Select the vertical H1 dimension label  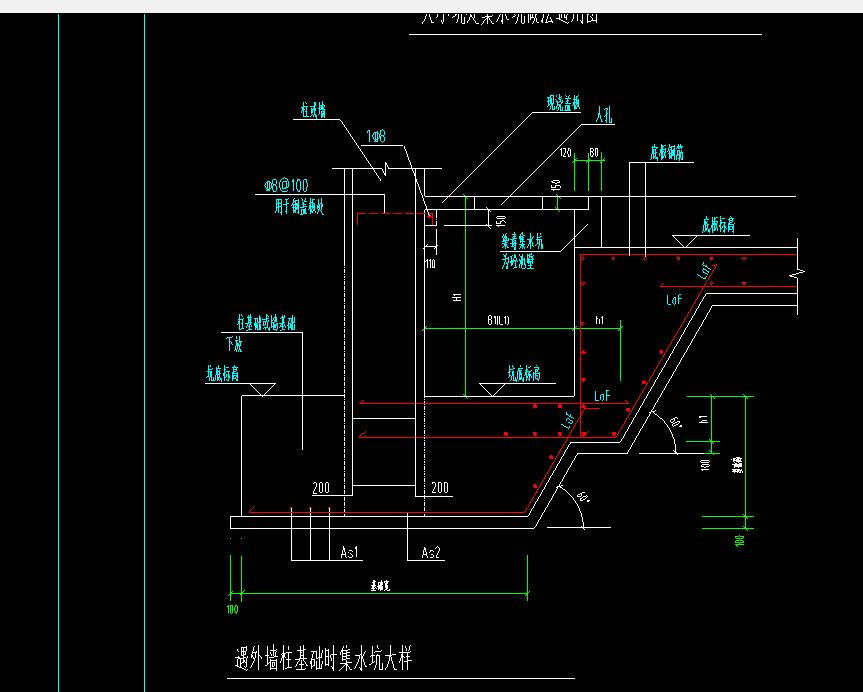click(457, 297)
